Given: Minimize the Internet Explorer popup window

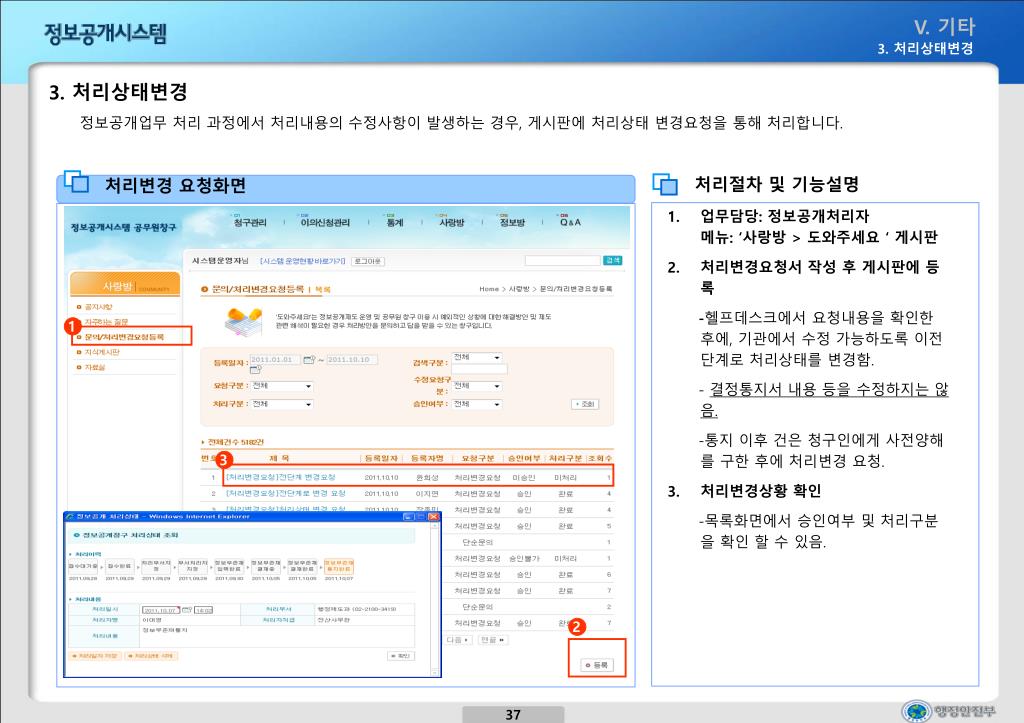Looking at the screenshot, I should point(409,516).
